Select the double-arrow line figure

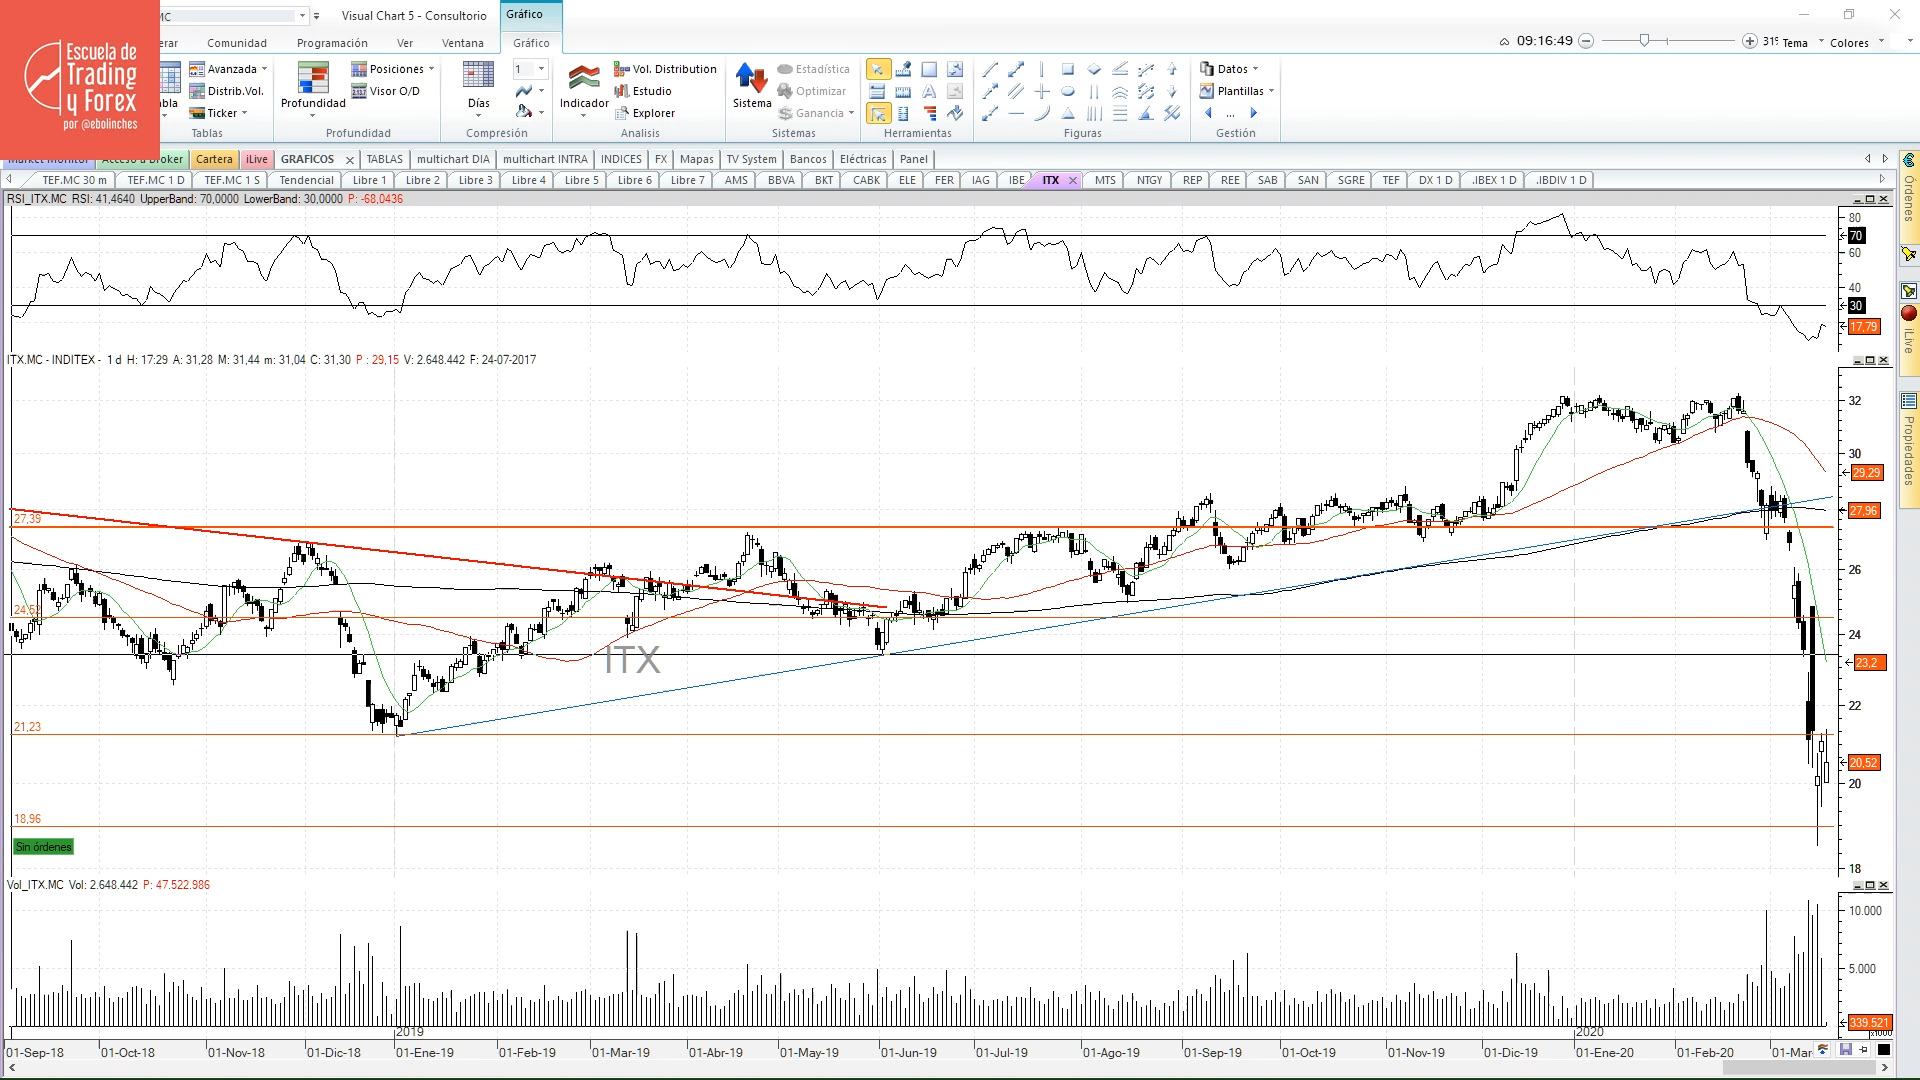click(1016, 69)
